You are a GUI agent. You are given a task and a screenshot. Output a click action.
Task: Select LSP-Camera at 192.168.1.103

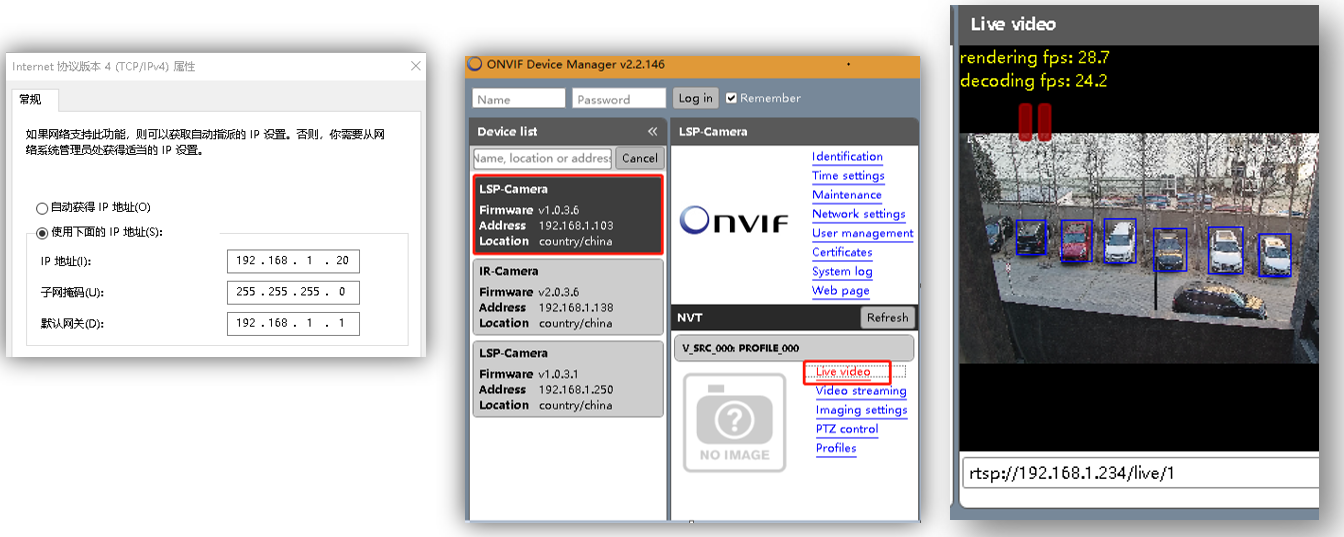567,215
